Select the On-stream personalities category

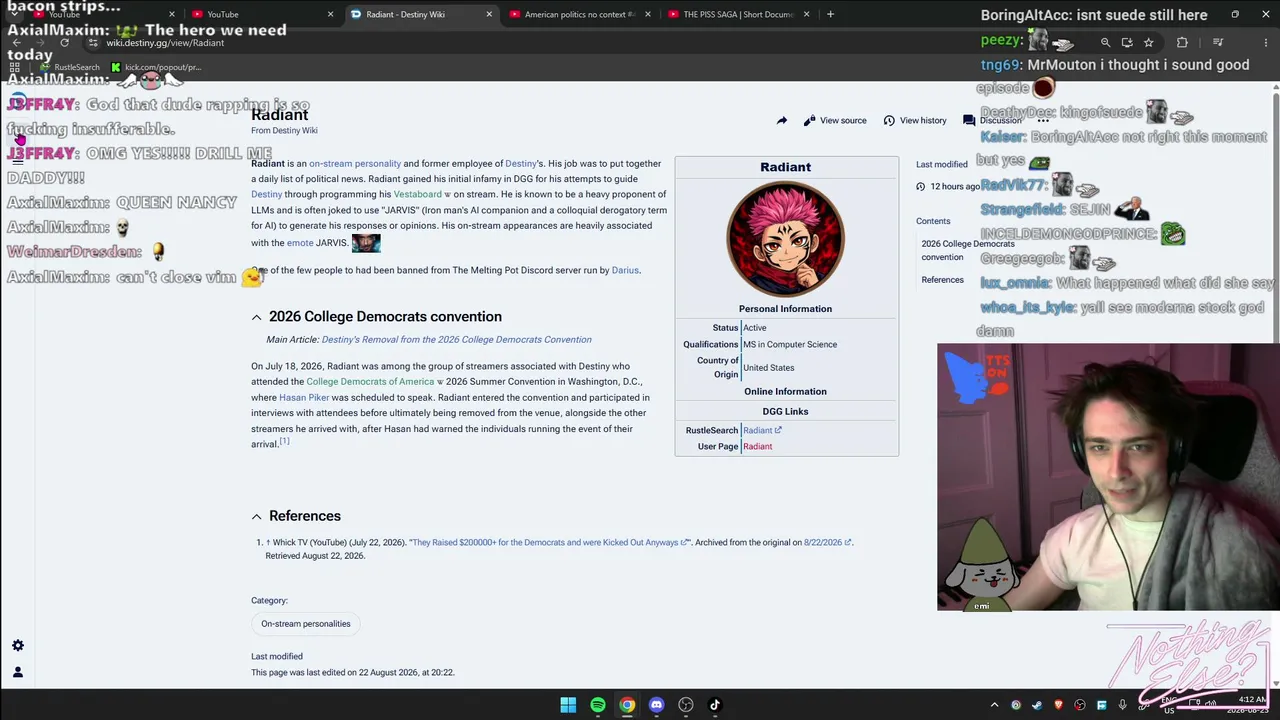306,624
